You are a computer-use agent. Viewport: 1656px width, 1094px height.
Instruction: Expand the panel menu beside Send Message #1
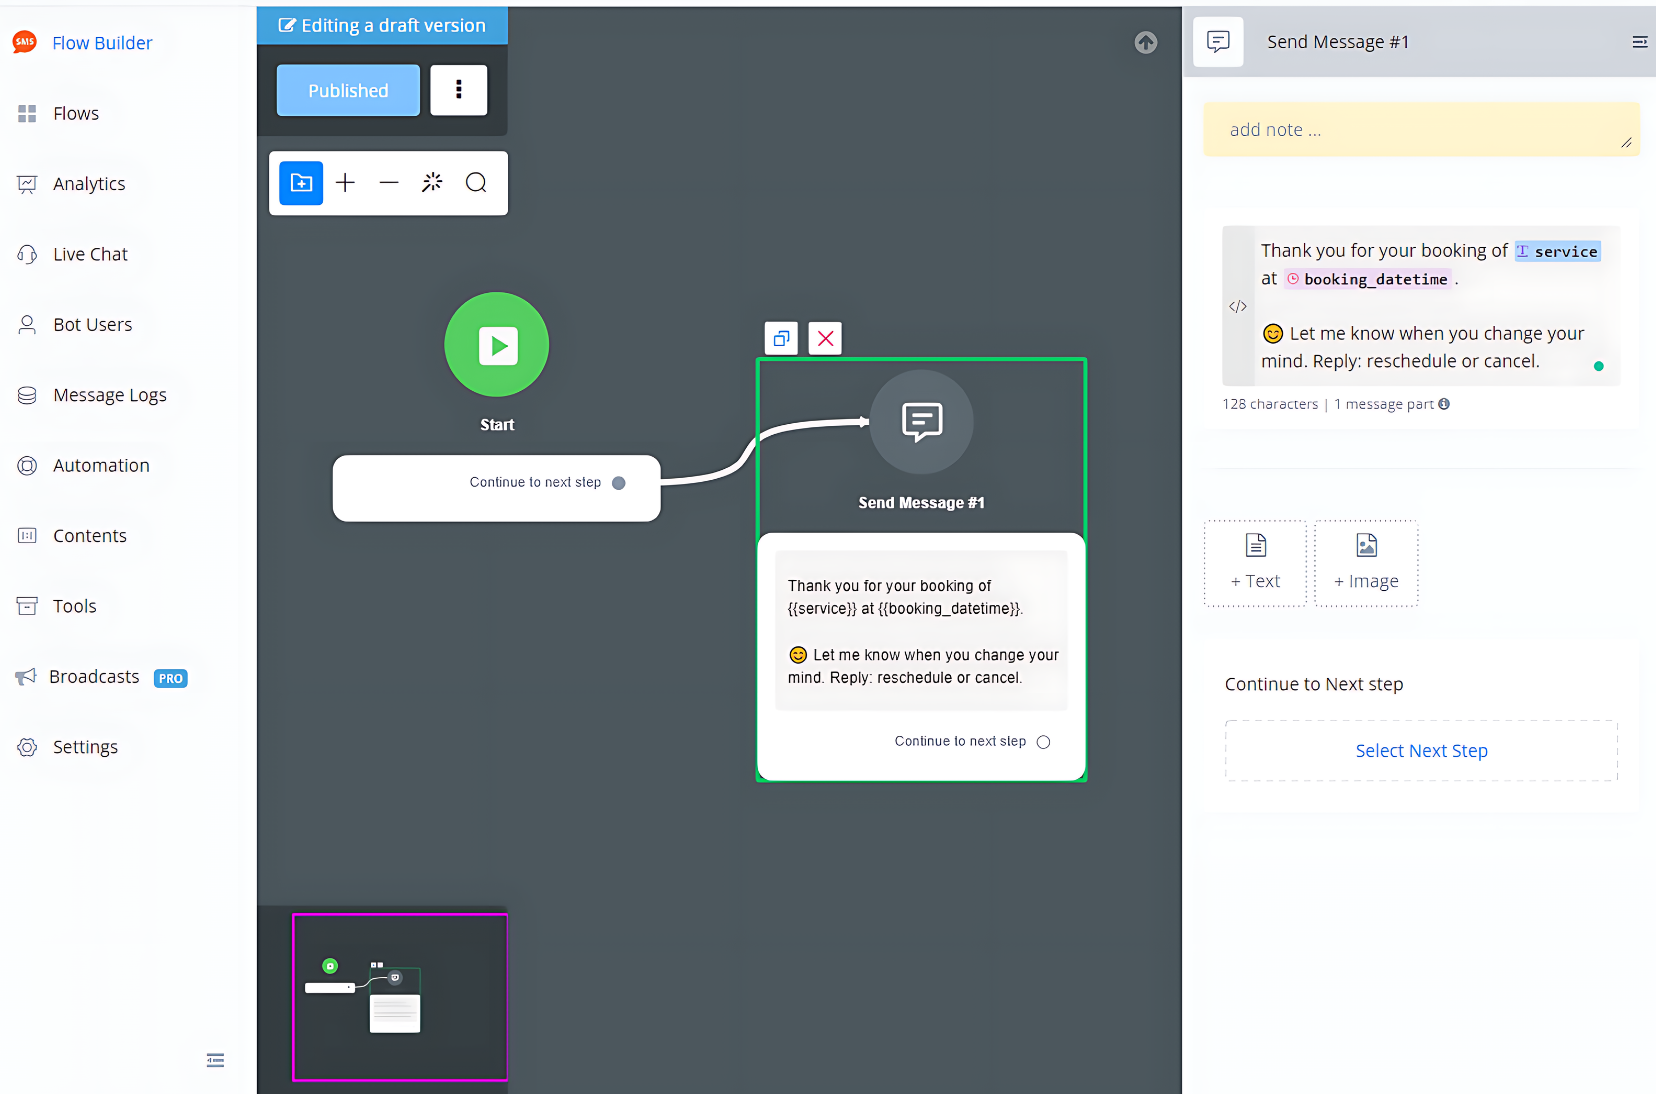1639,42
